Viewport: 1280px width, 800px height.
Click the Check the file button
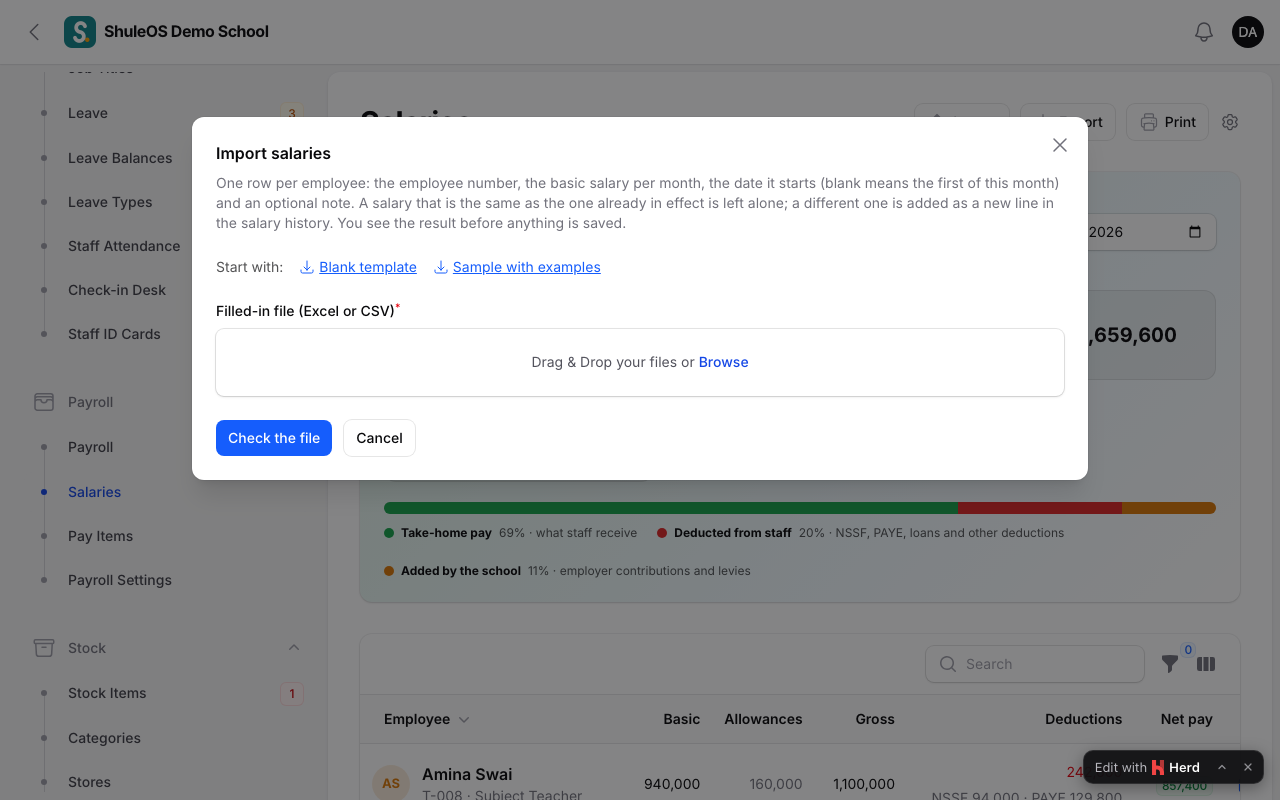tap(274, 438)
